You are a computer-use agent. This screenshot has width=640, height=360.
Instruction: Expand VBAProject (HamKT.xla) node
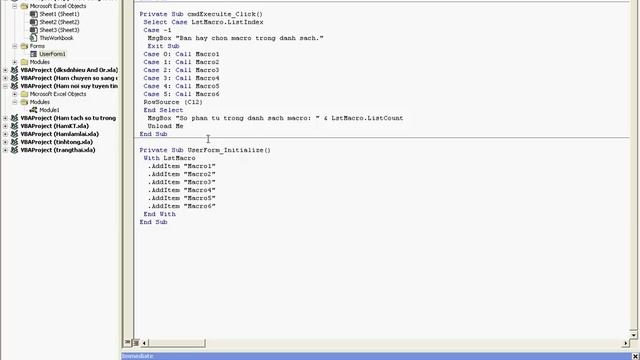coord(5,126)
